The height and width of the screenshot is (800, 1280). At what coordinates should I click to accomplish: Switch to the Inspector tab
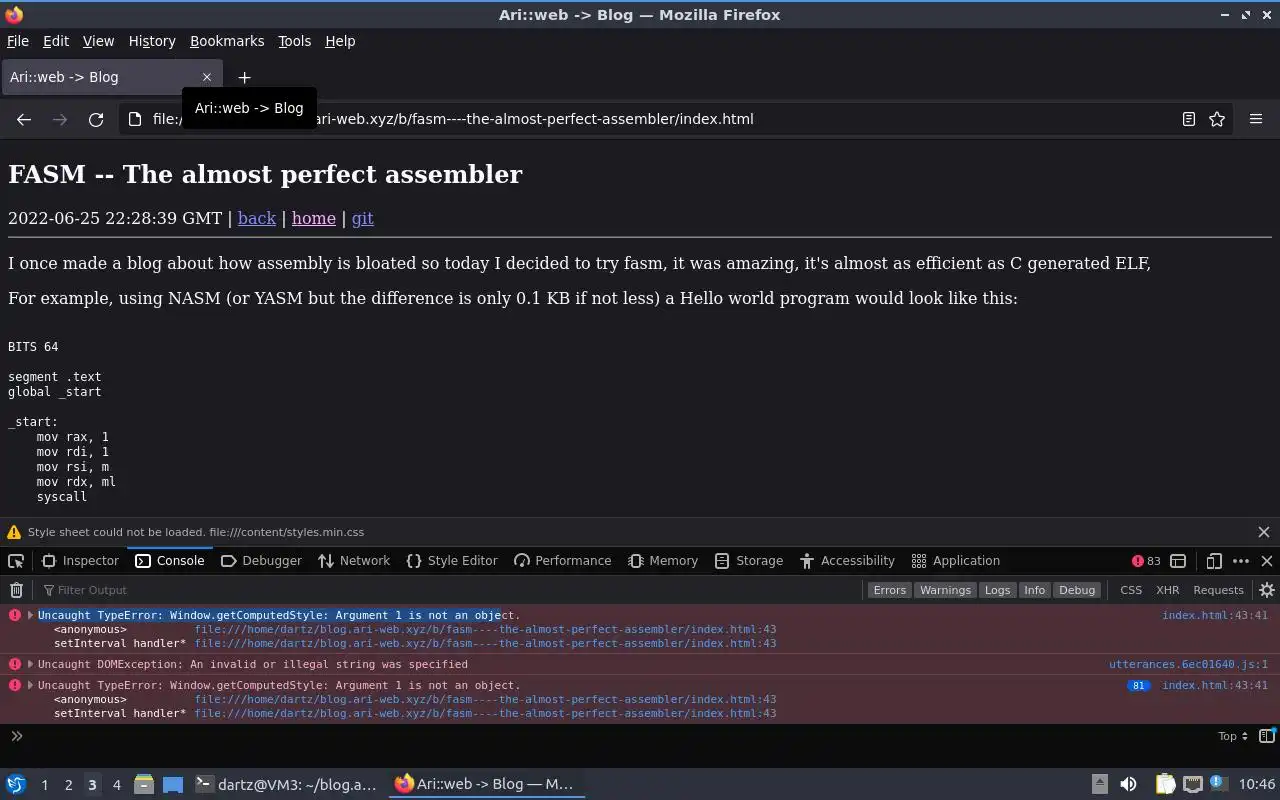pyautogui.click(x=80, y=561)
